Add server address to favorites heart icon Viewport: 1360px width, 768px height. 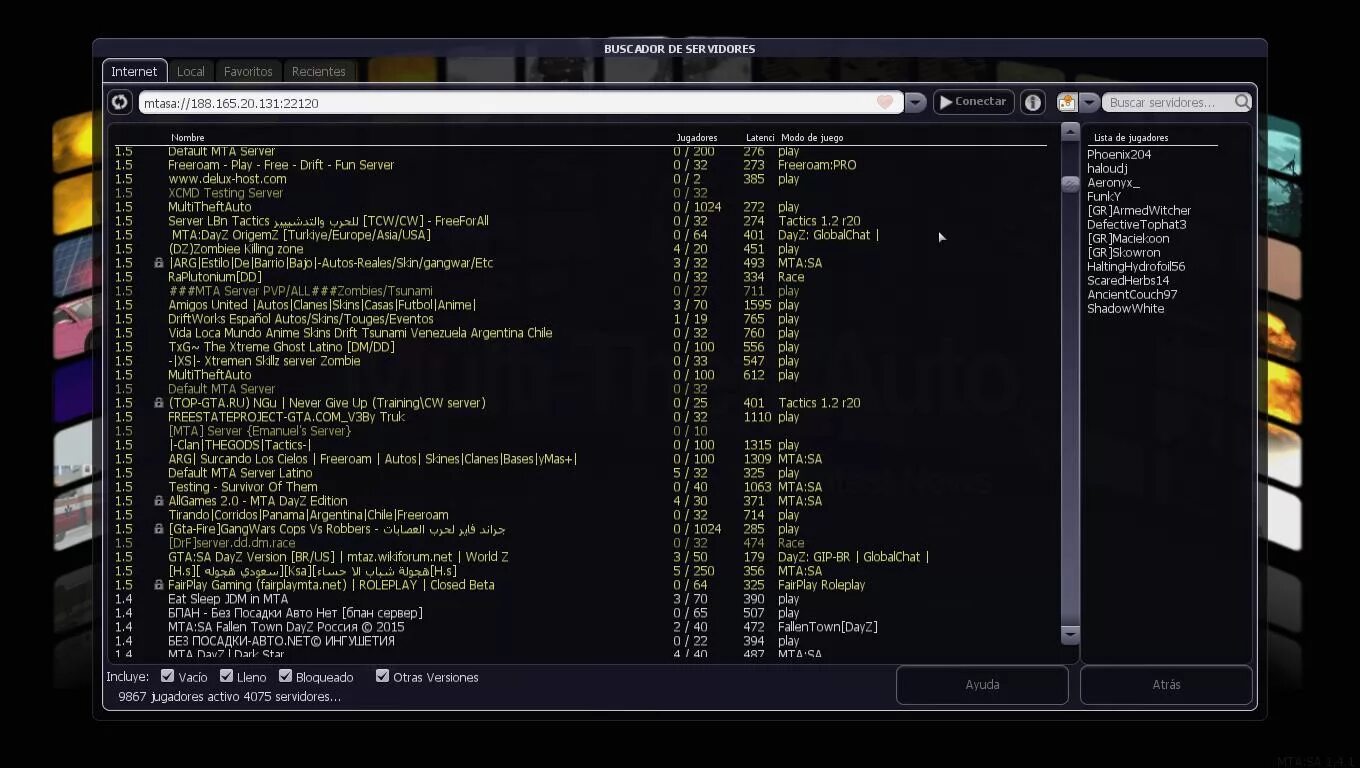(x=885, y=102)
